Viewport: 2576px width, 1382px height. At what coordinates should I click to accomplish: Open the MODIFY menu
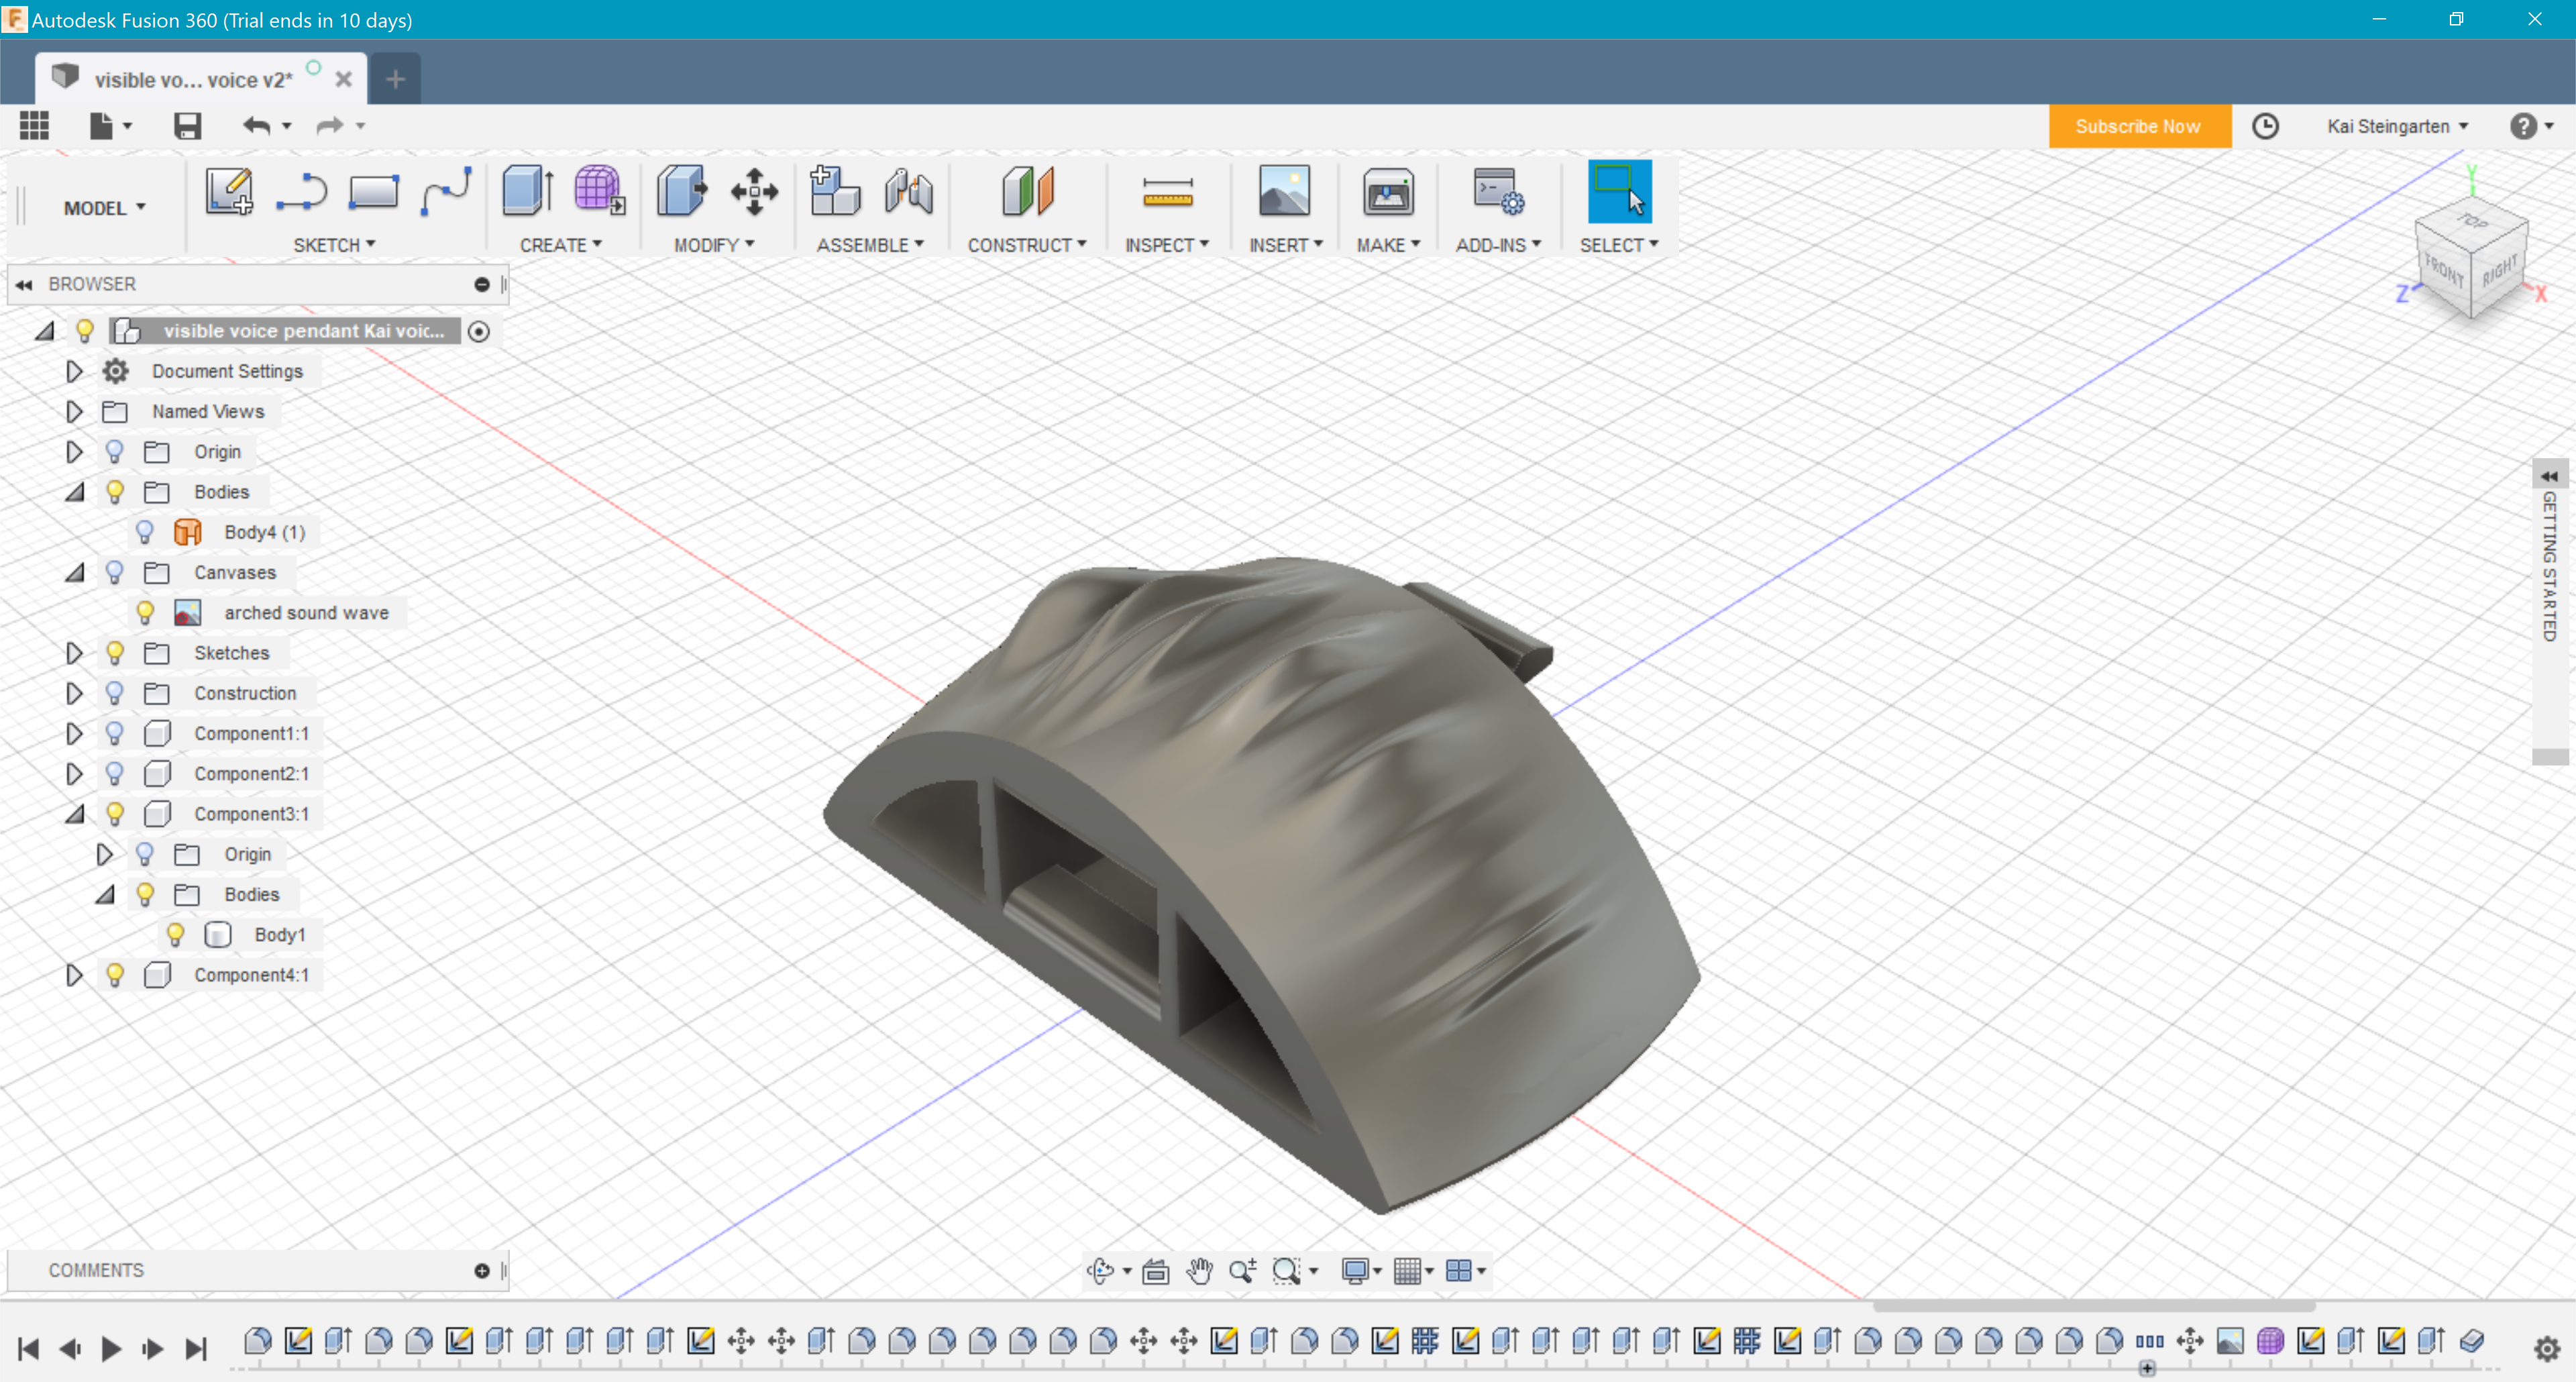pyautogui.click(x=713, y=245)
